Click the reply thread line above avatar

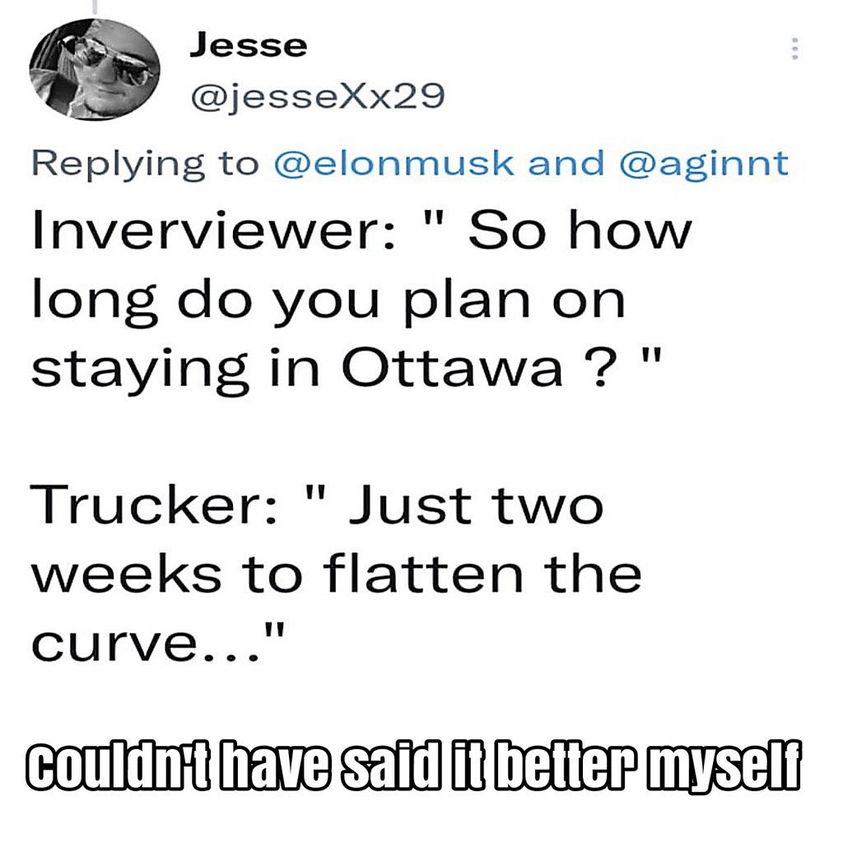click(93, 6)
